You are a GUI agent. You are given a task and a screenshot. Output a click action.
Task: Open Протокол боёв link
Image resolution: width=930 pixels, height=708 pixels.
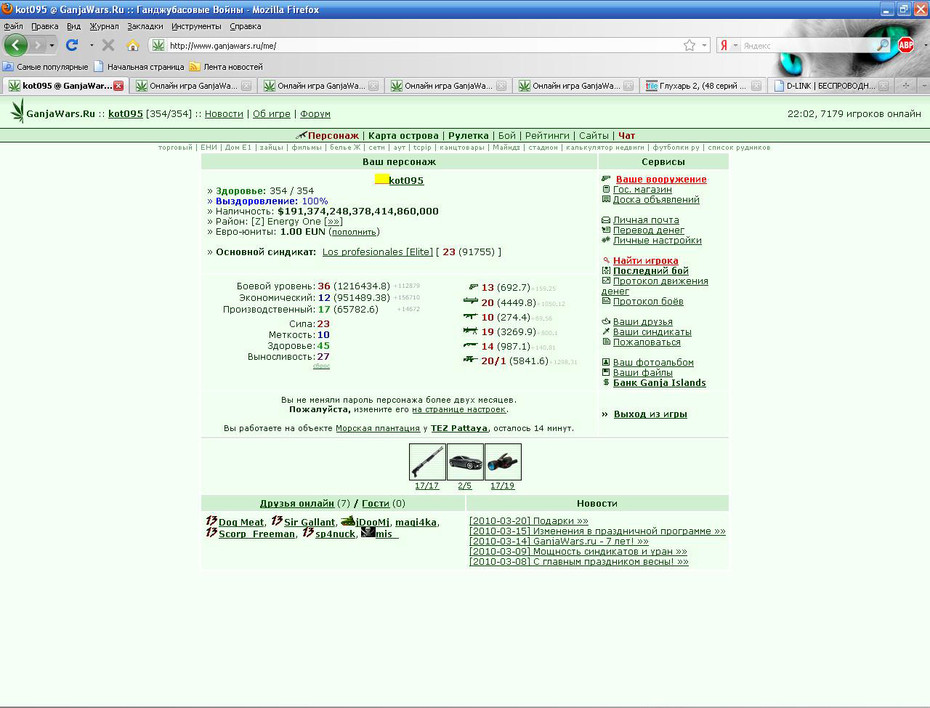point(648,301)
